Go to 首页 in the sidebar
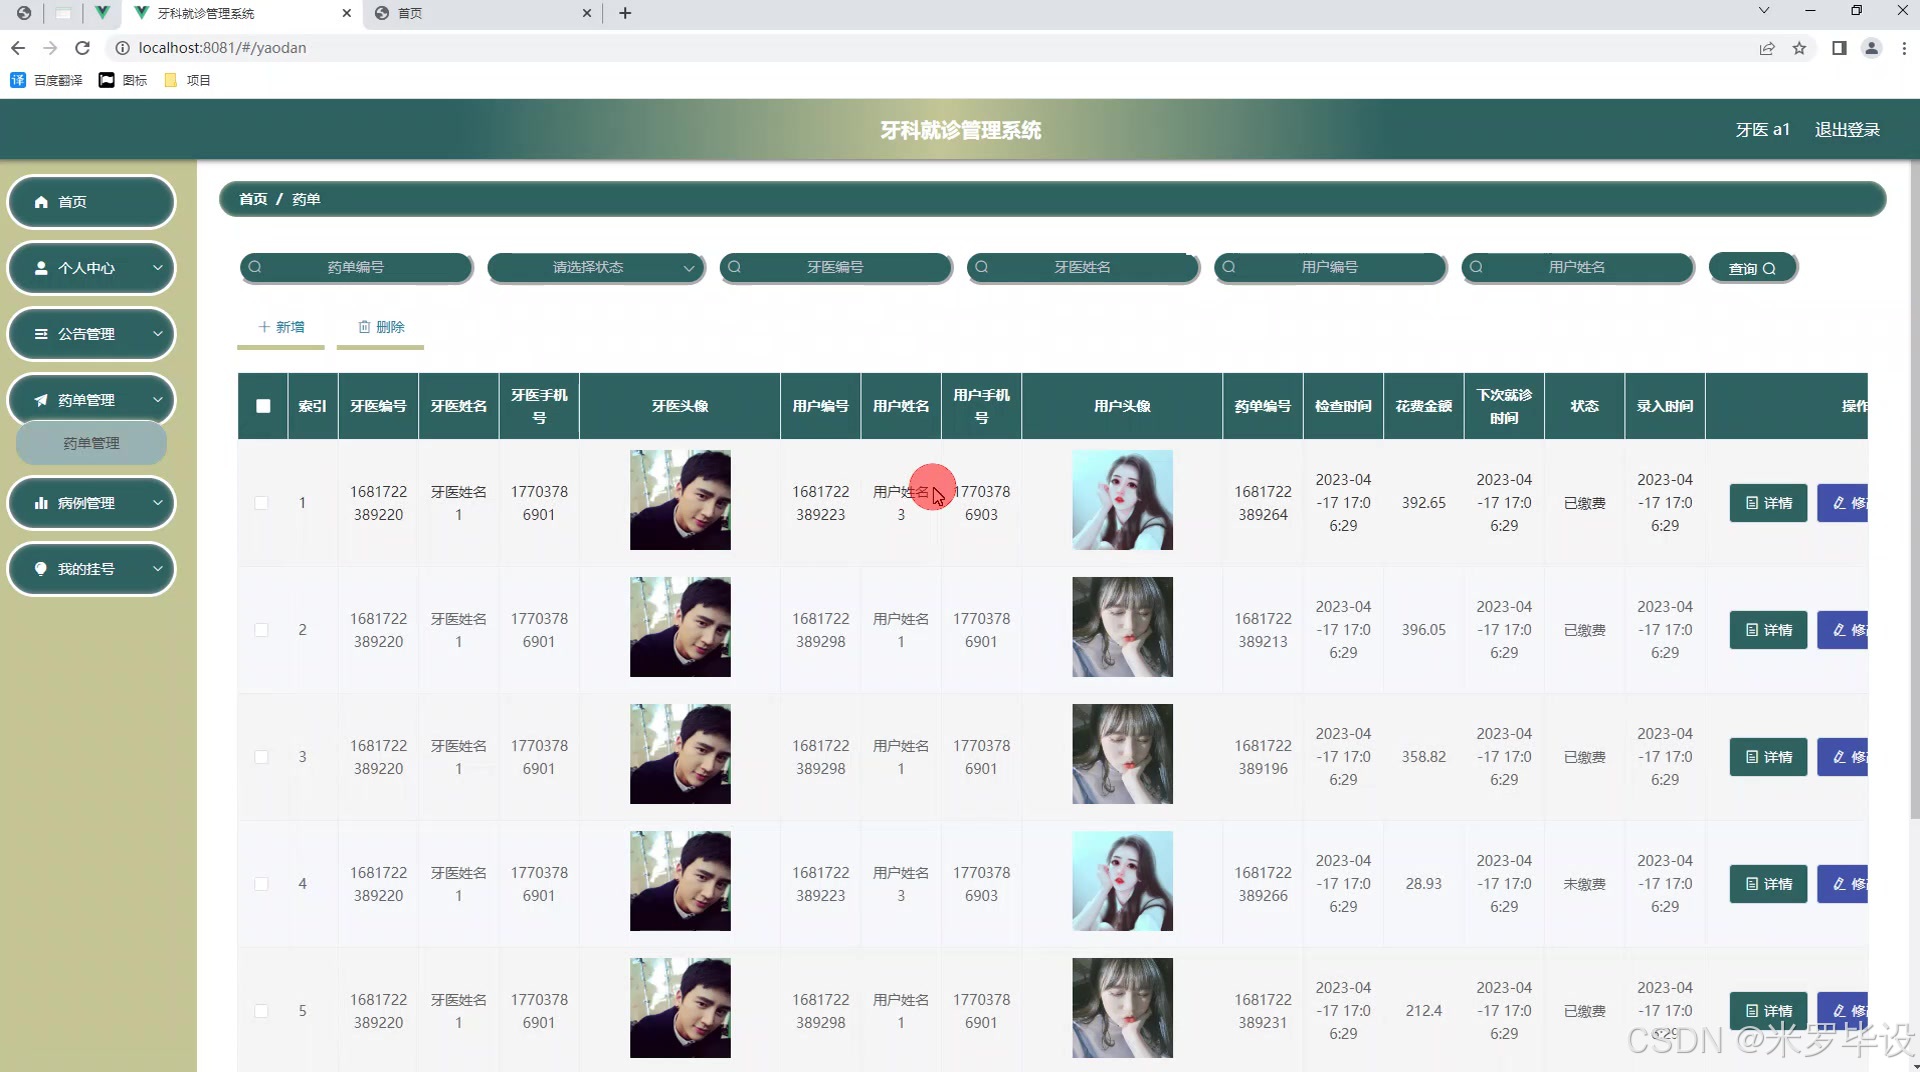Screen dimensions: 1920x1072 pos(91,202)
